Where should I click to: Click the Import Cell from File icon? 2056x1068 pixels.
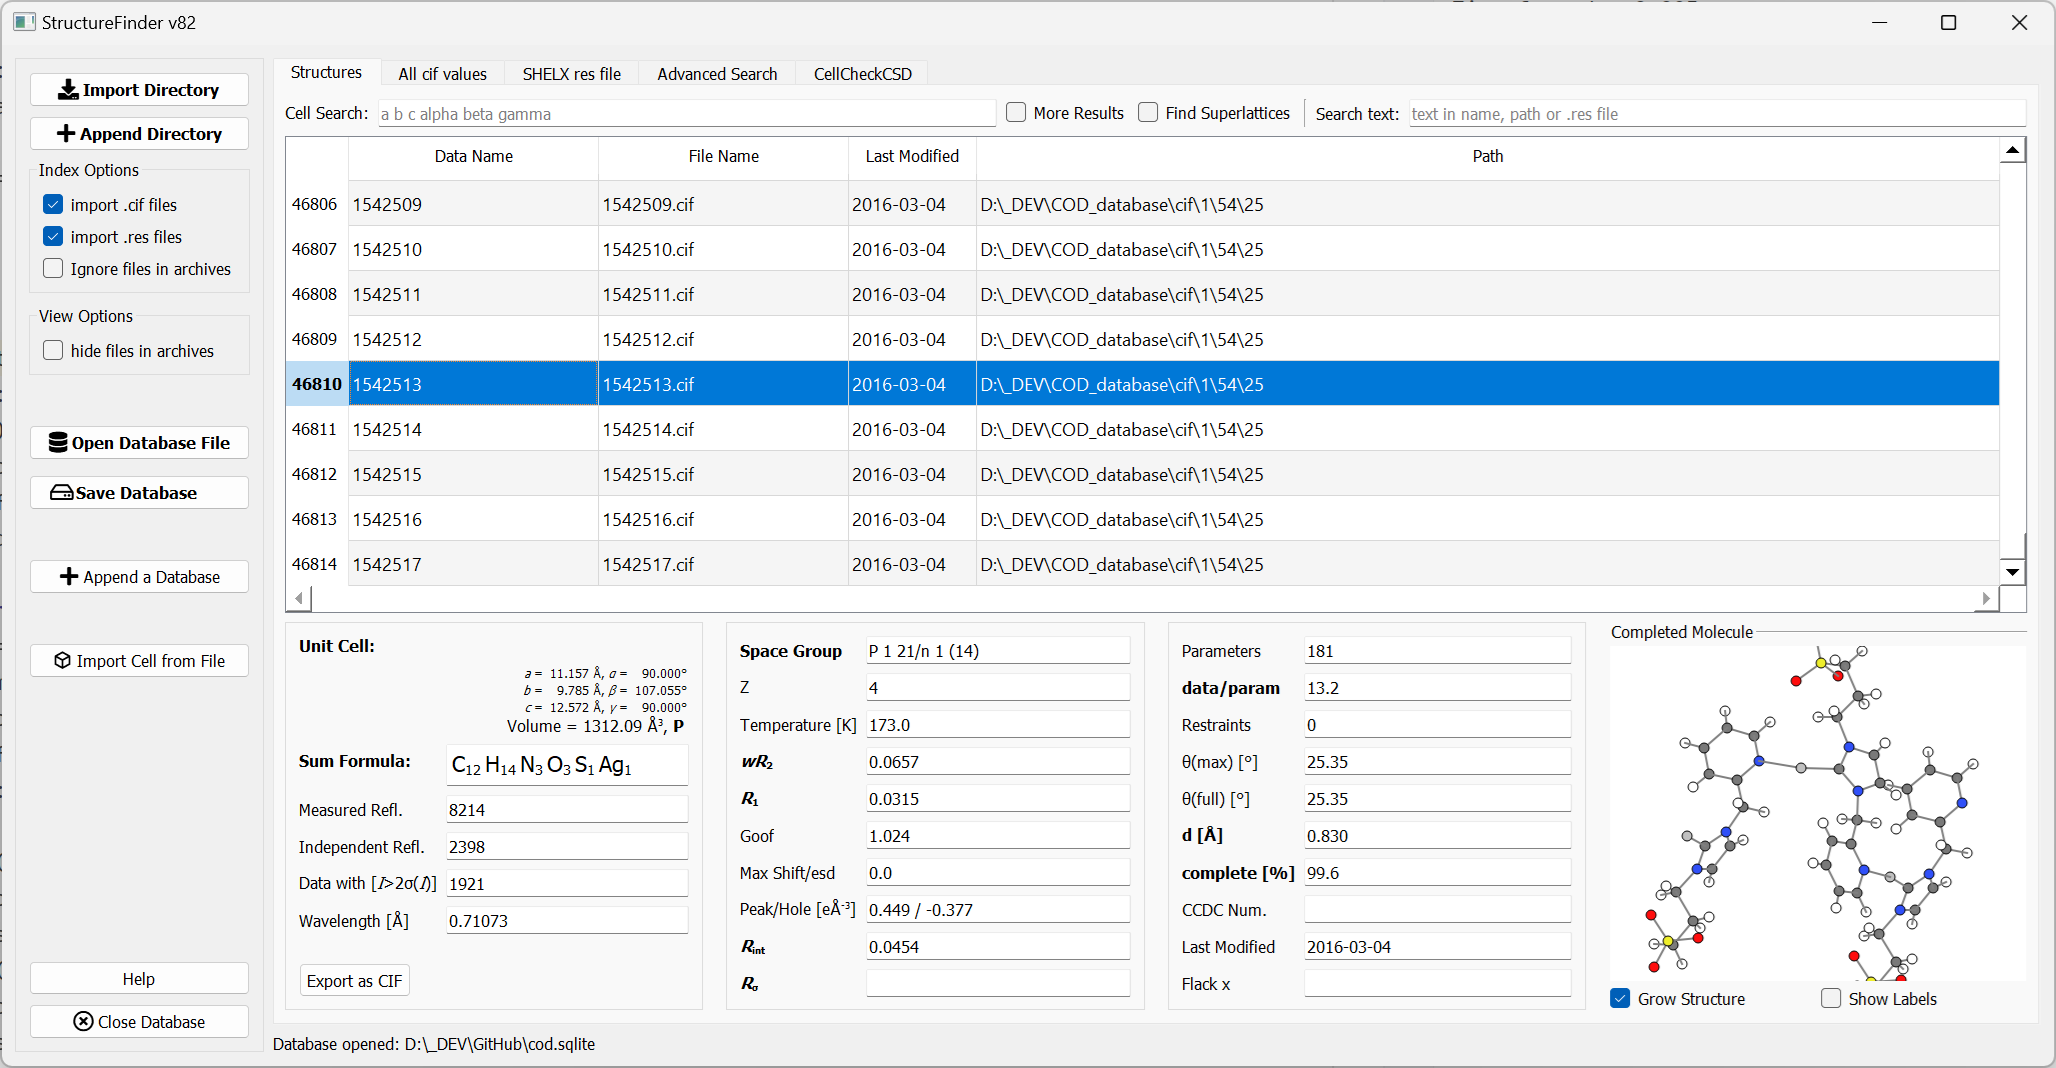(62, 661)
